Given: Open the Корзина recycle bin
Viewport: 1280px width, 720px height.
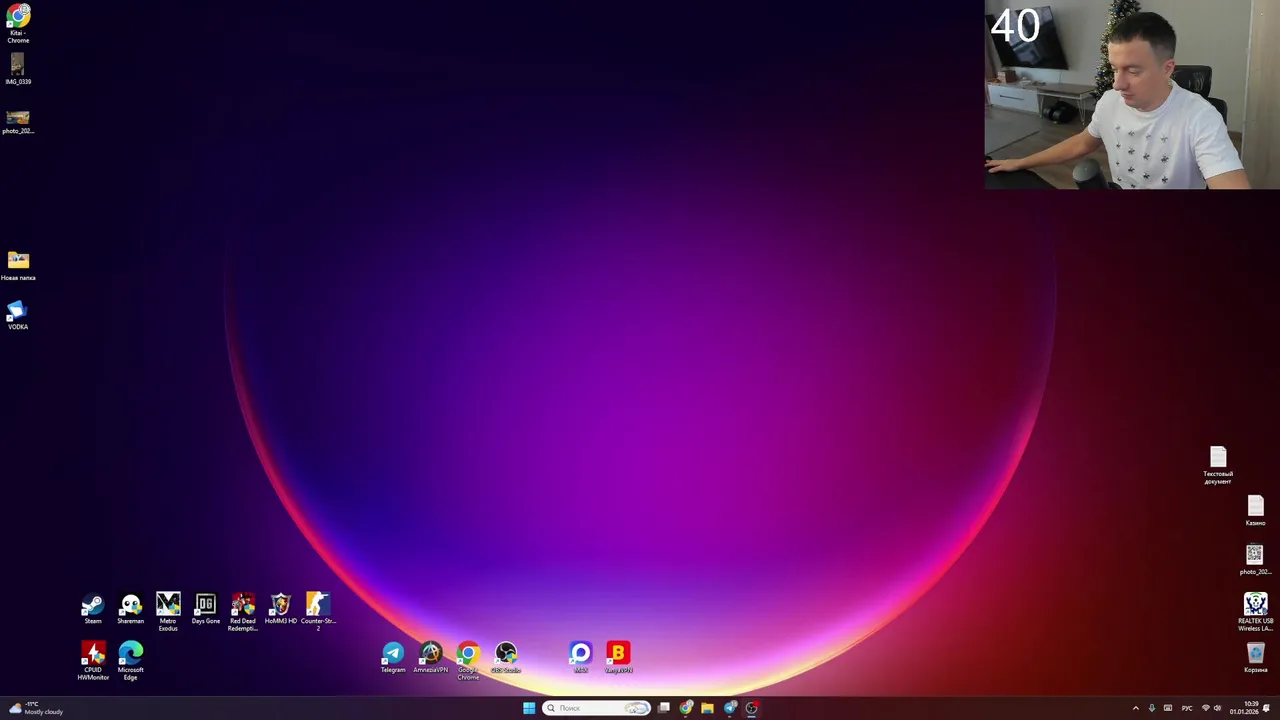Looking at the screenshot, I should (1256, 658).
